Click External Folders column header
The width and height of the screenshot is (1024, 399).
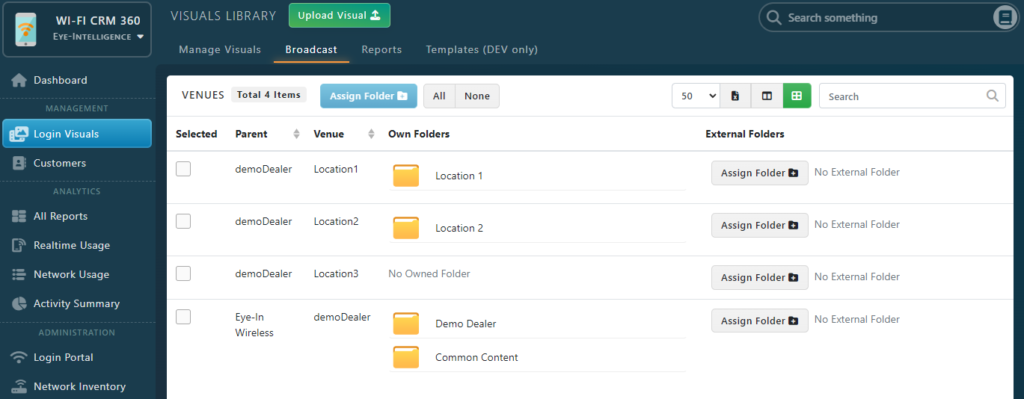[x=745, y=134]
